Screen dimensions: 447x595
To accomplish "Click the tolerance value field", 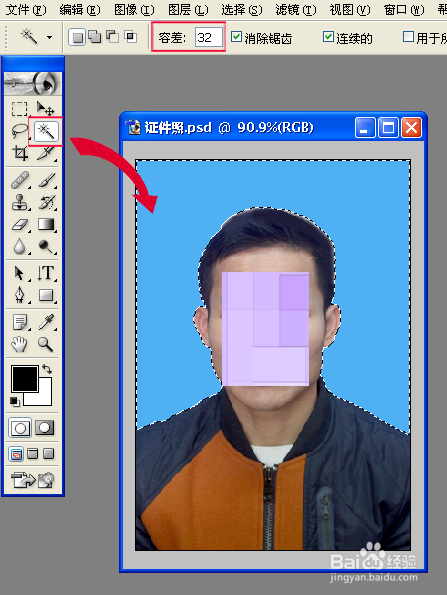I will coord(209,37).
